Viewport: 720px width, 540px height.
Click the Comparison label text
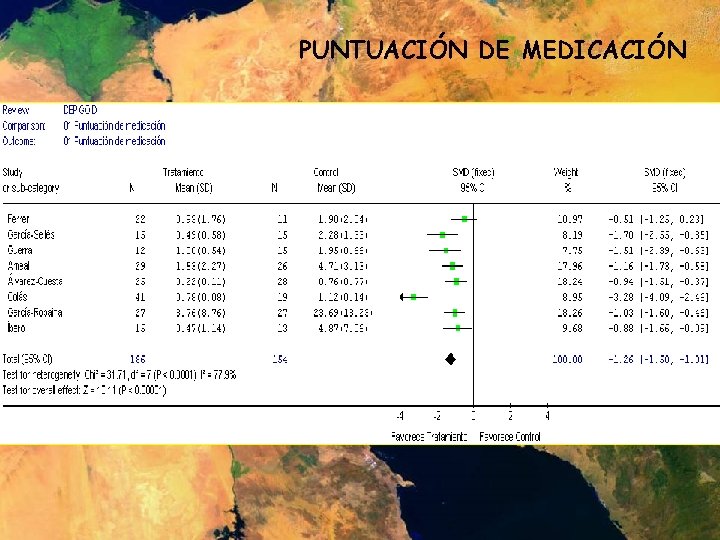tap(24, 126)
